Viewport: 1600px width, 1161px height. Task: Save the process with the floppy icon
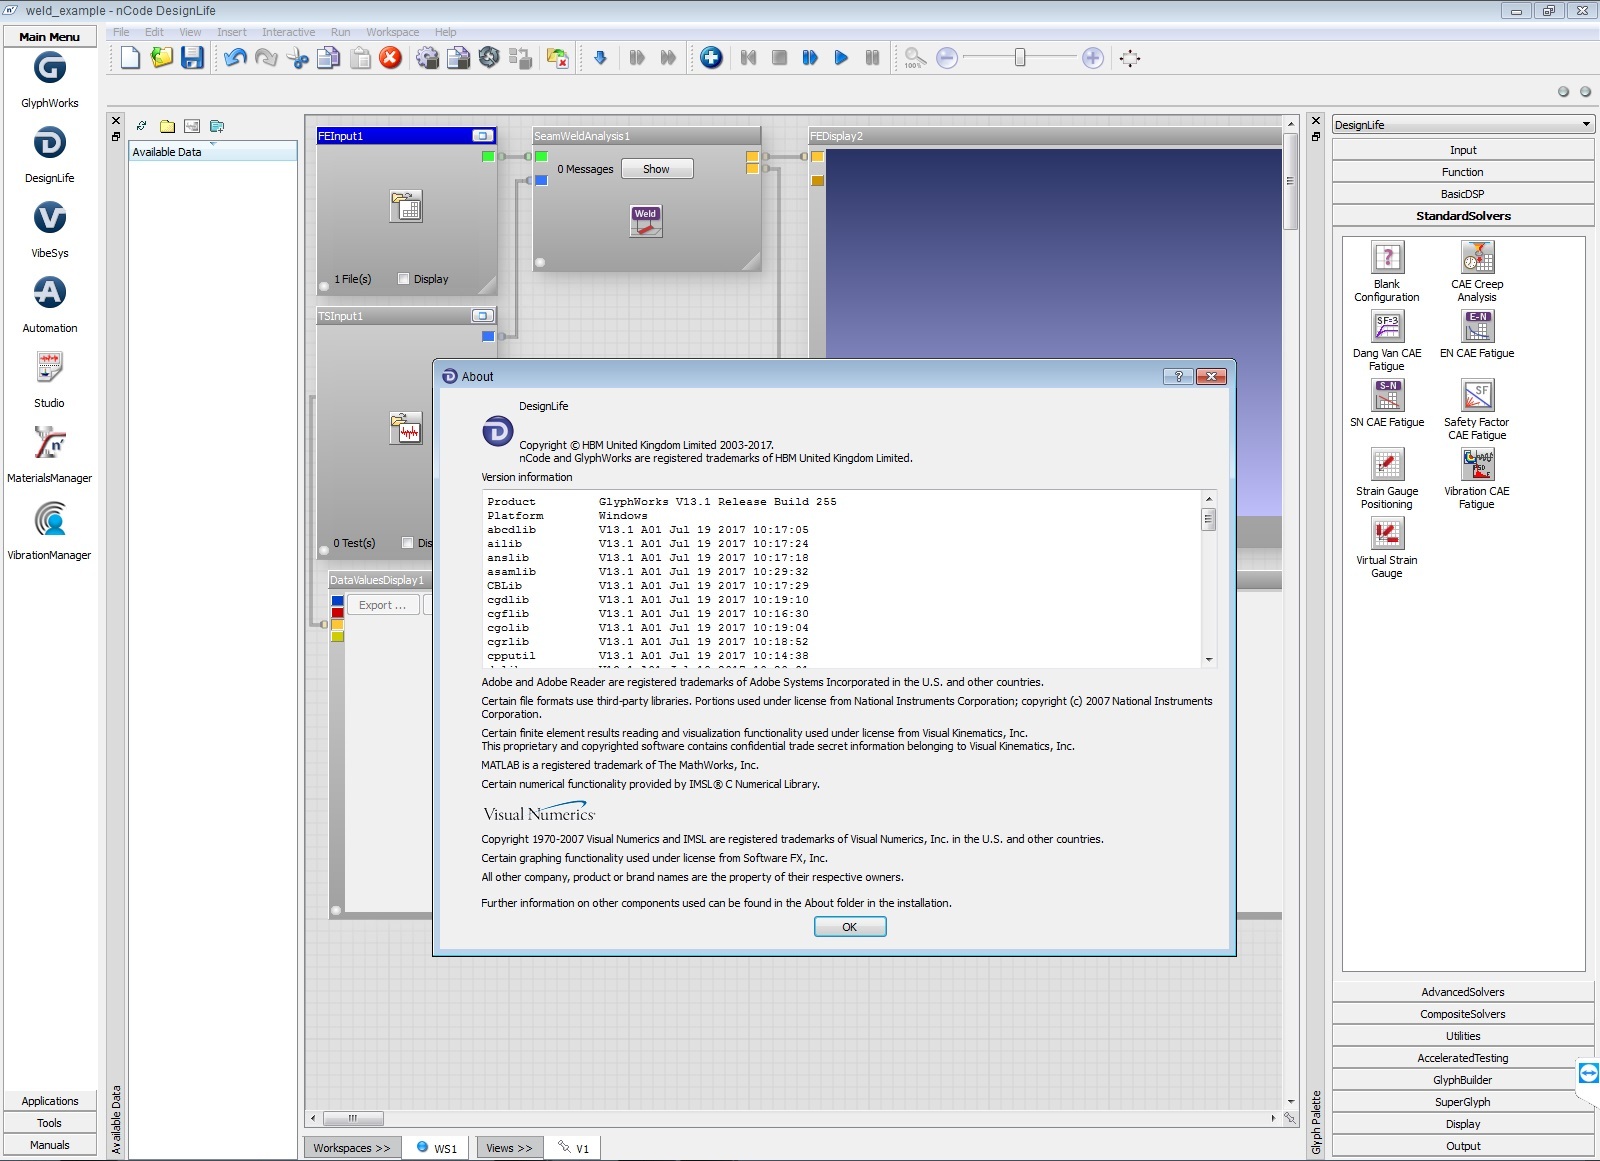click(192, 58)
